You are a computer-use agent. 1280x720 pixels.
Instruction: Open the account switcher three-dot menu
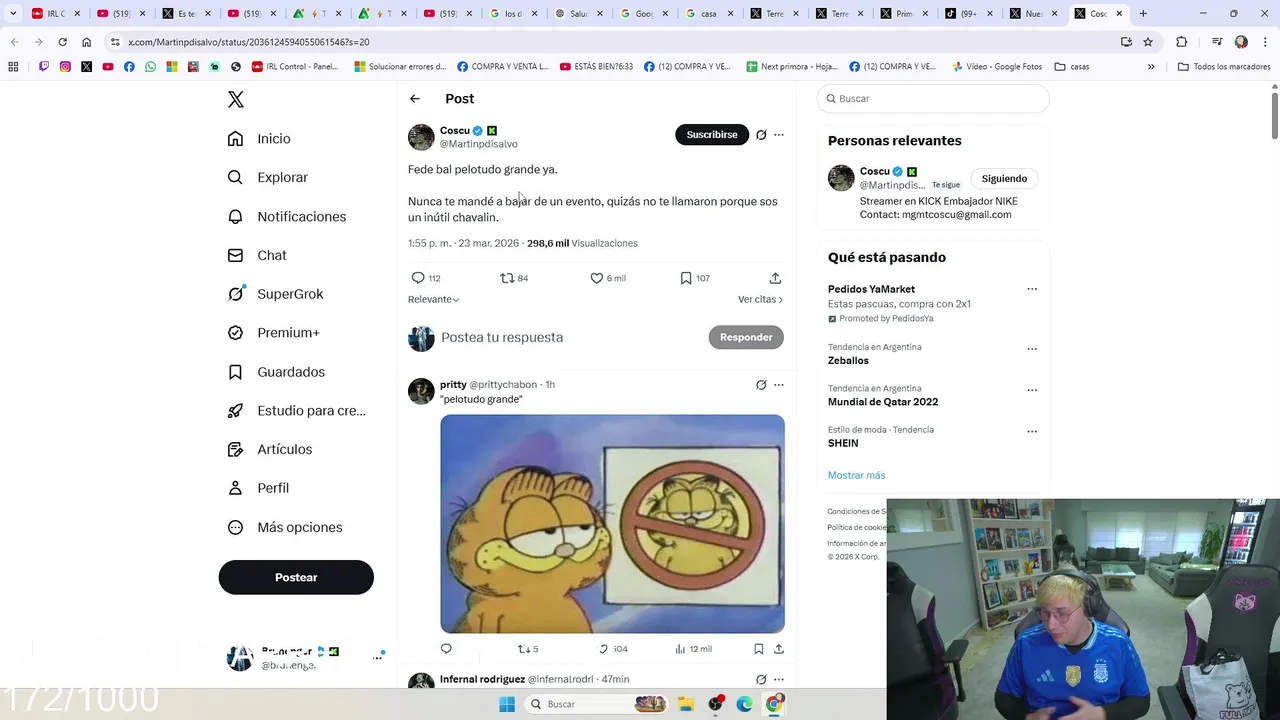pos(378,657)
